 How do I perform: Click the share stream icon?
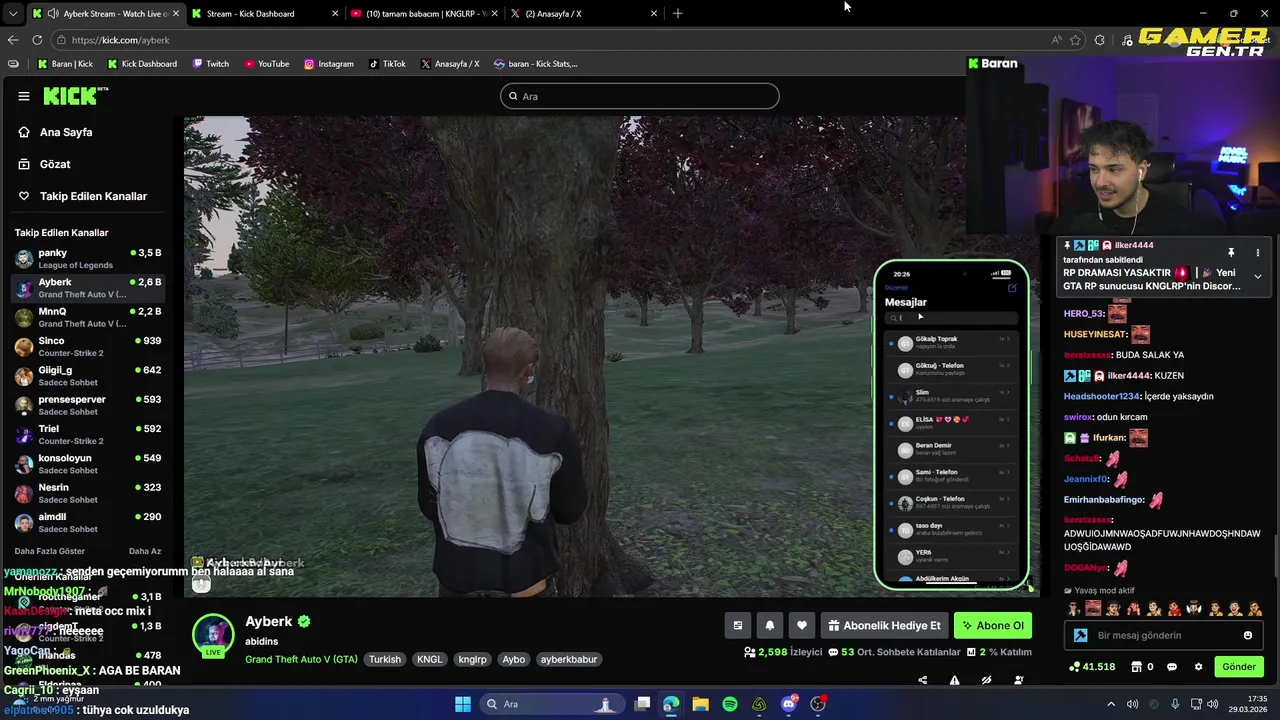point(922,680)
